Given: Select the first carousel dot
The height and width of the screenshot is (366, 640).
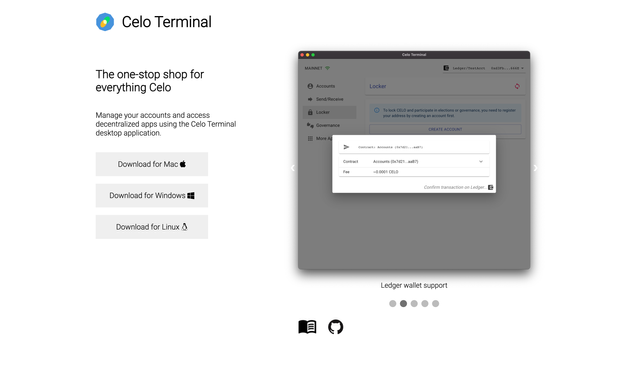Looking at the screenshot, I should point(393,304).
